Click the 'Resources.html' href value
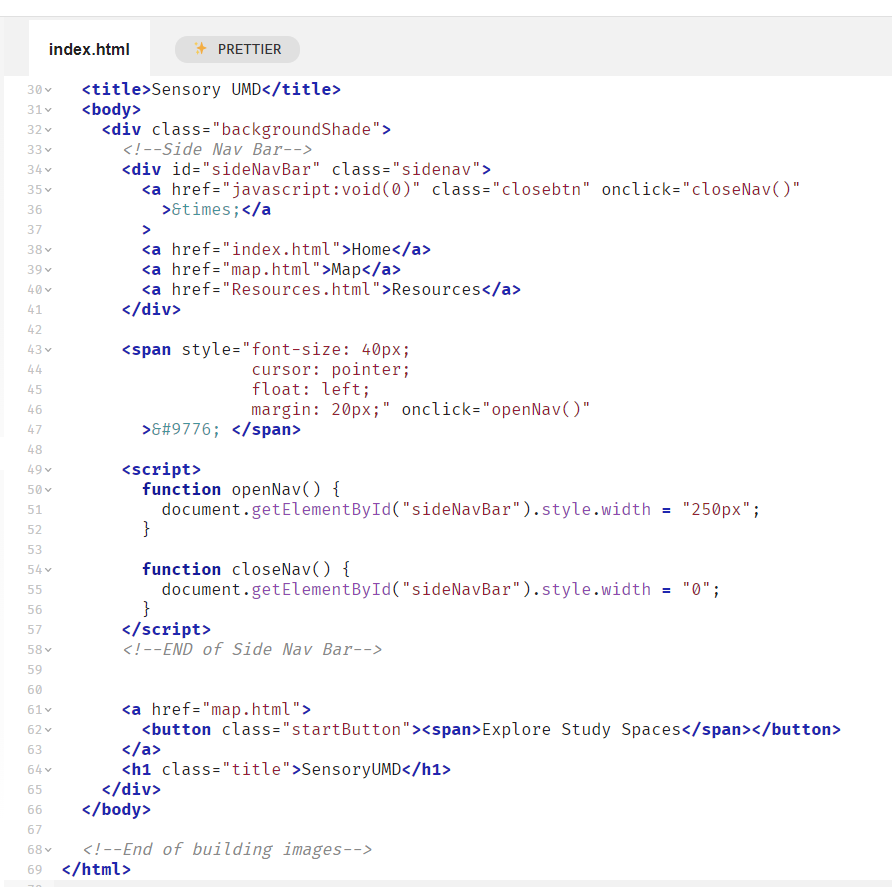 (x=302, y=290)
